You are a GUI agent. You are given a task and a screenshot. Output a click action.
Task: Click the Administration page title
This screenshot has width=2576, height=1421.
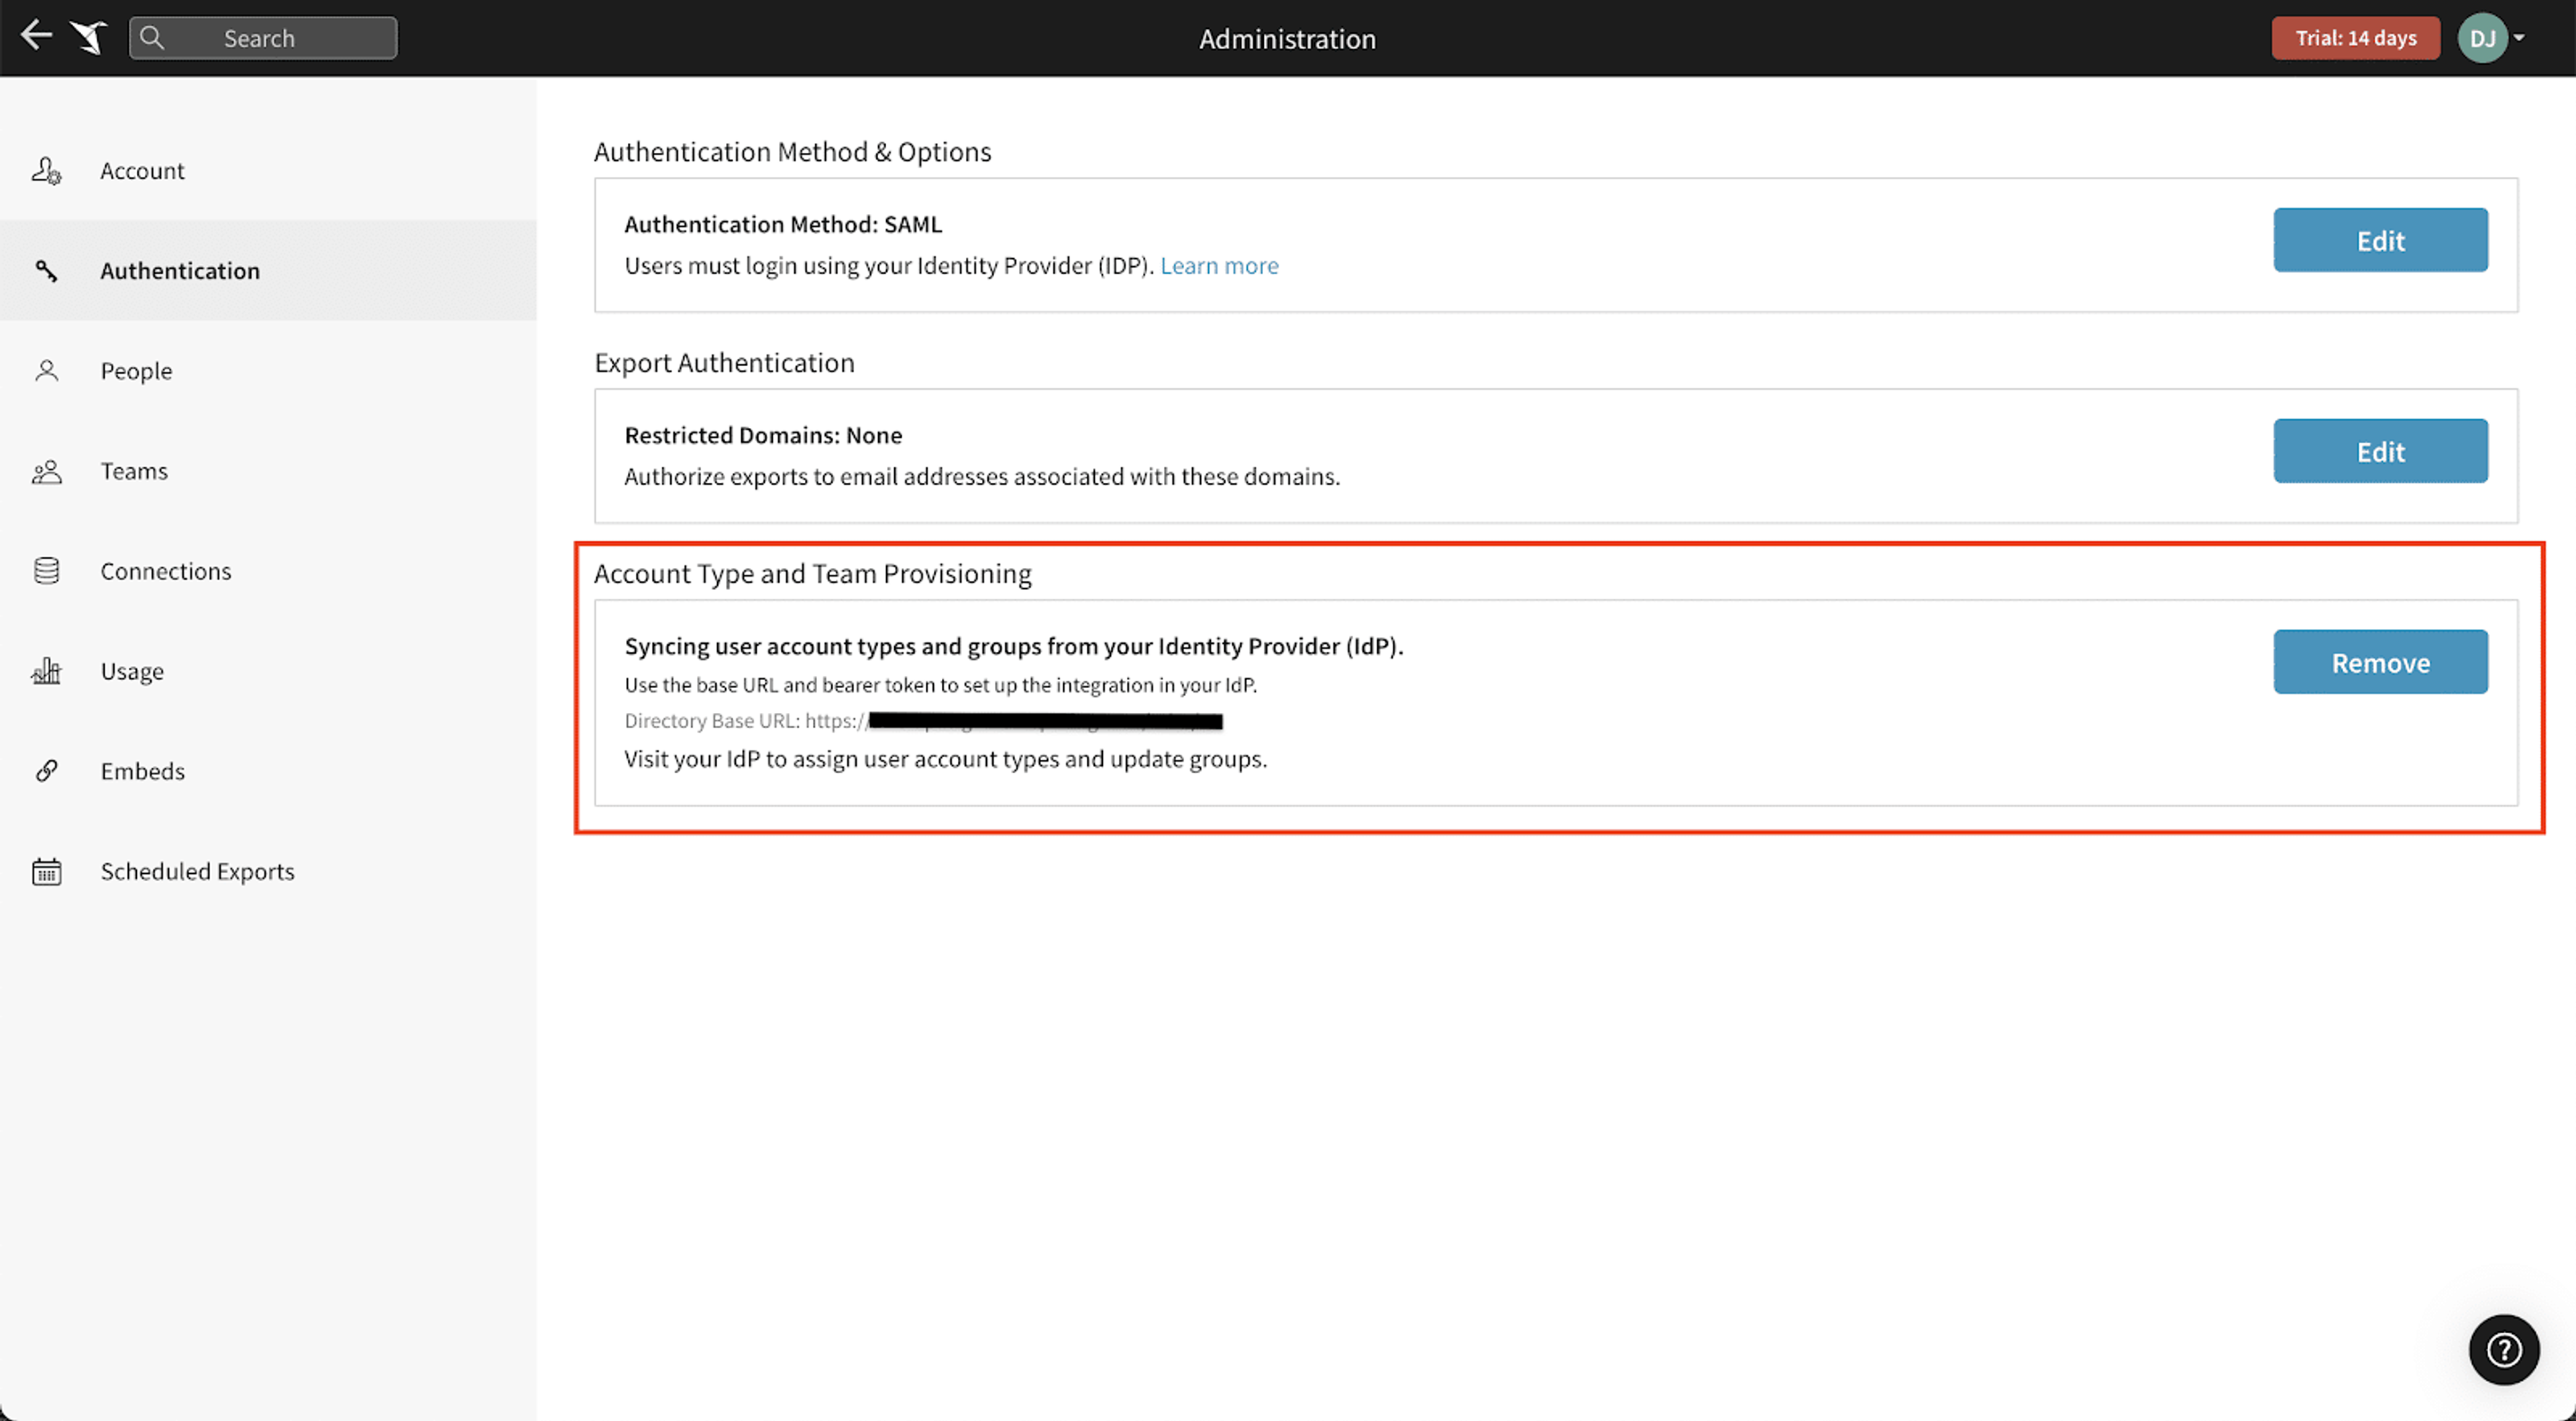click(x=1287, y=39)
